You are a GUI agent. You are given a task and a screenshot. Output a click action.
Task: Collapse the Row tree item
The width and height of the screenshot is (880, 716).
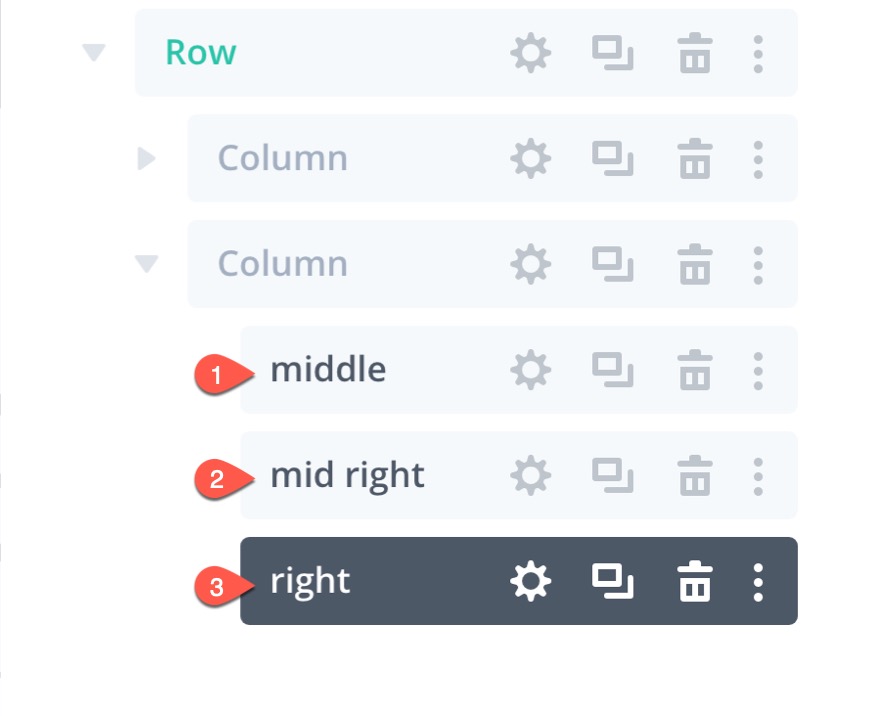(94, 53)
